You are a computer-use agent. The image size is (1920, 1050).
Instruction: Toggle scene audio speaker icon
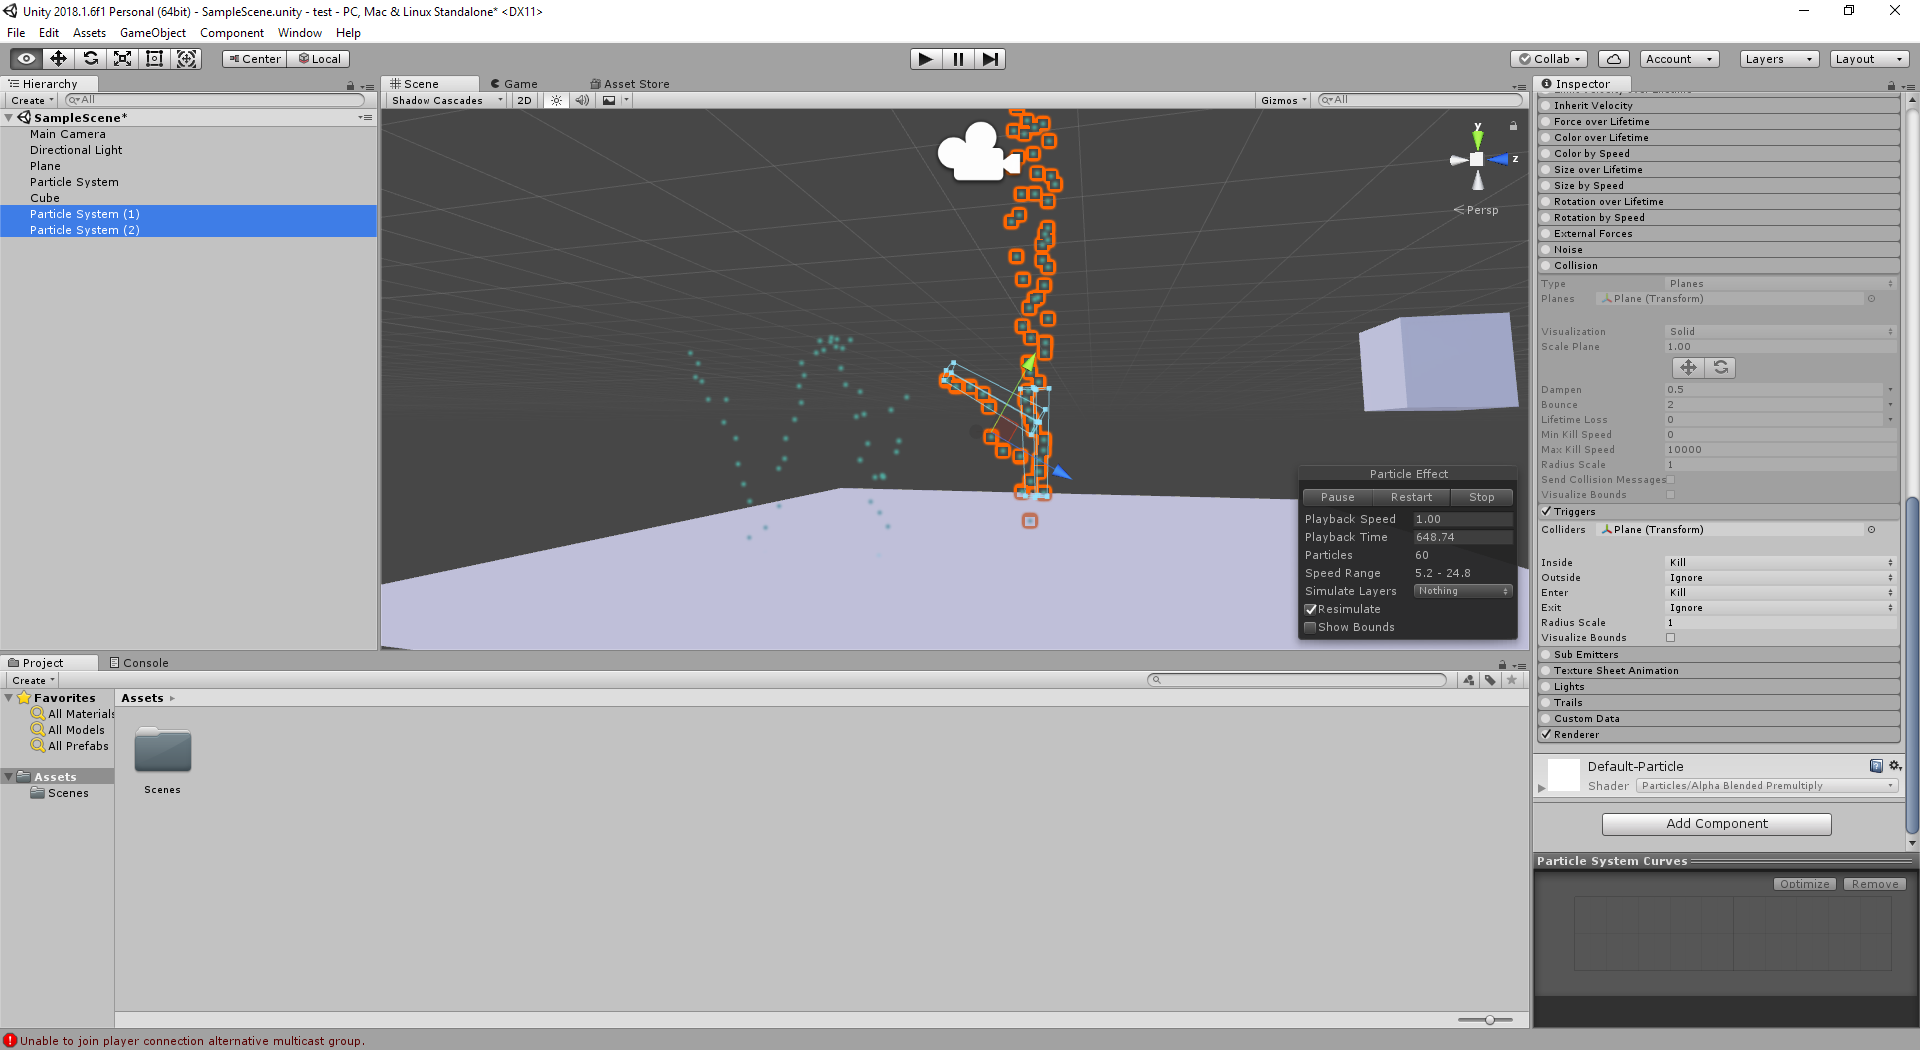point(582,100)
